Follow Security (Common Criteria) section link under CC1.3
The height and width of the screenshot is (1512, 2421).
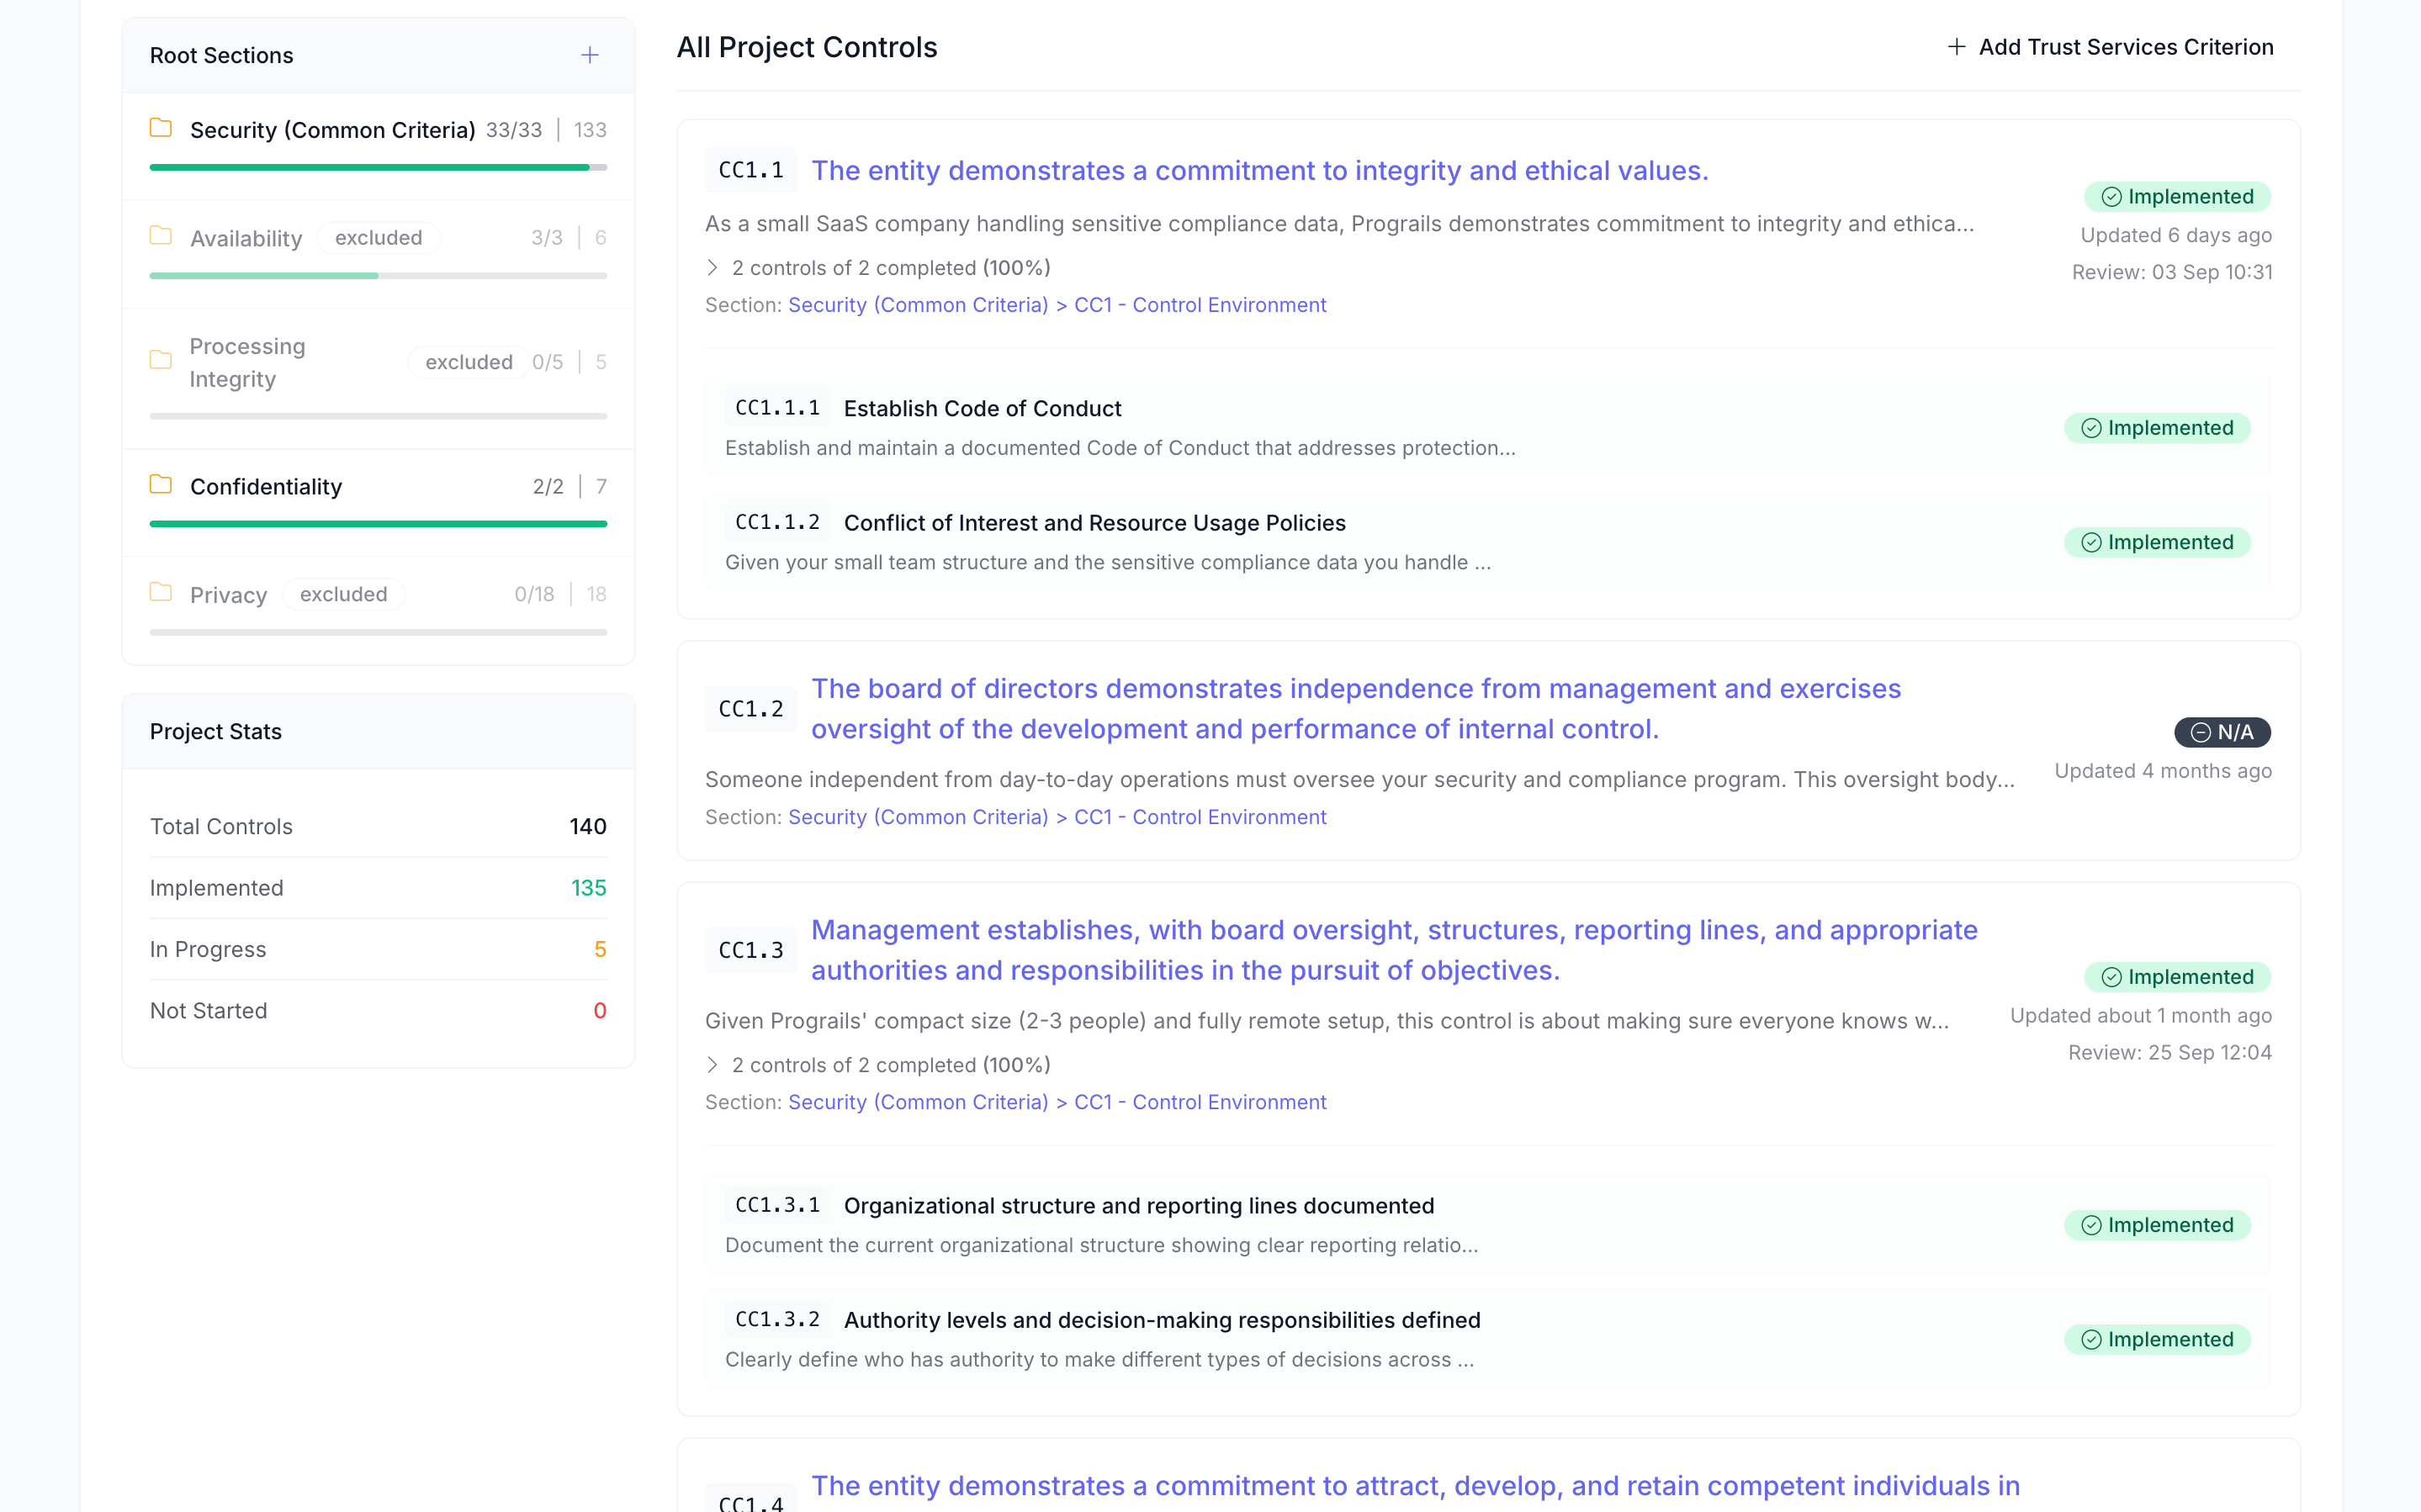pyautogui.click(x=917, y=1102)
